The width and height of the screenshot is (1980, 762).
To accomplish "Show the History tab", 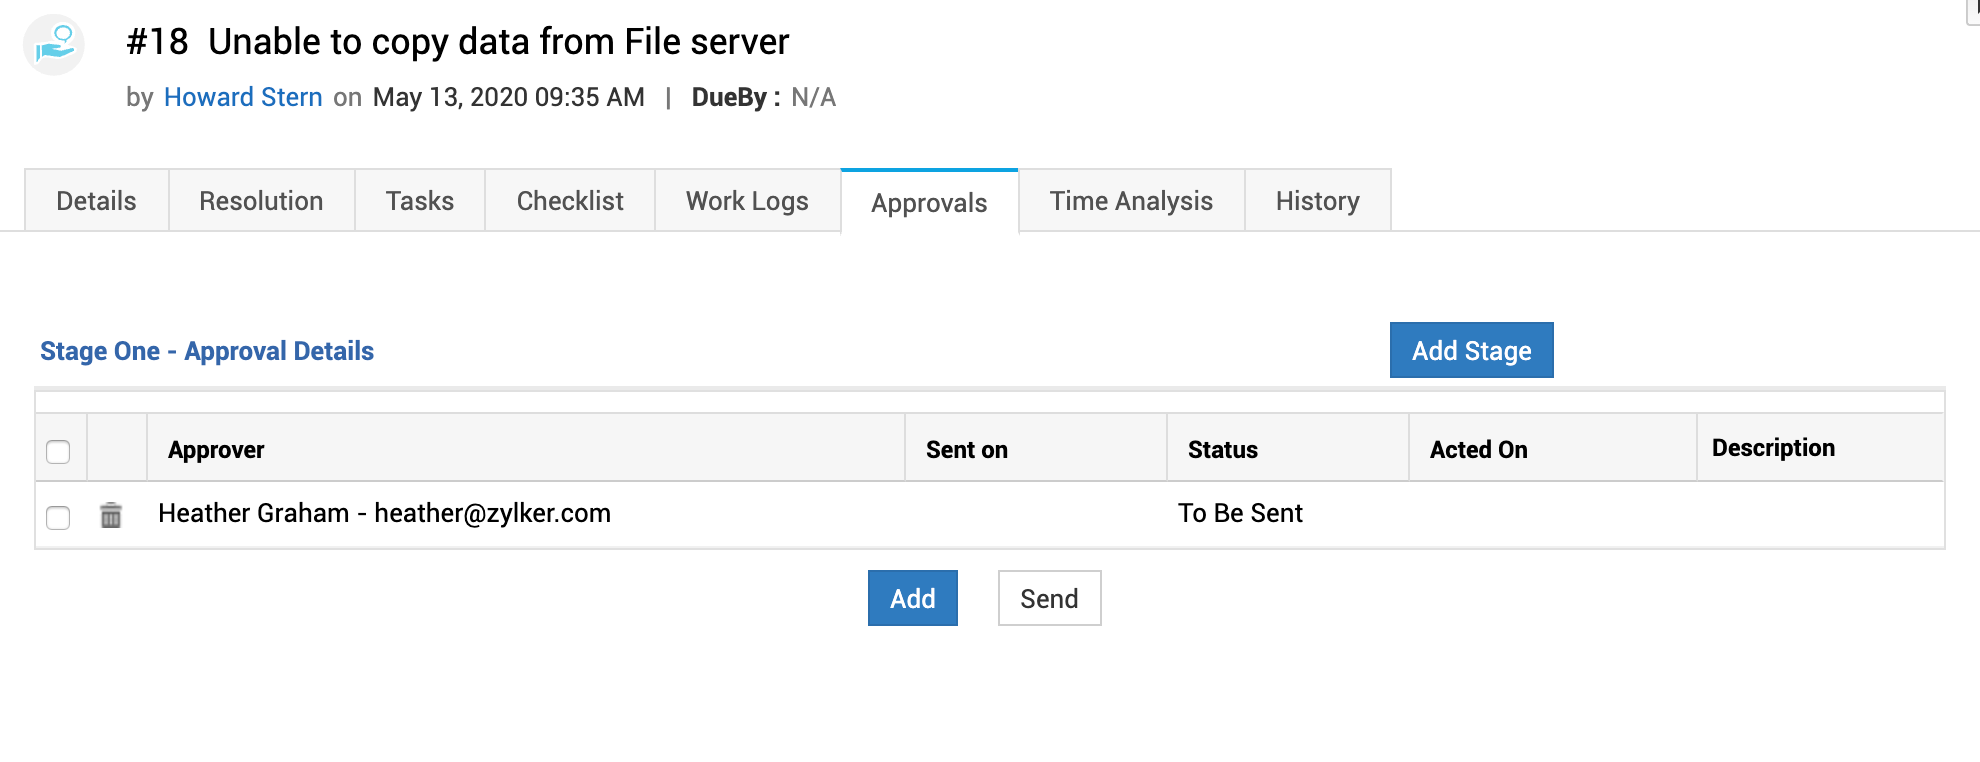I will pos(1317,201).
